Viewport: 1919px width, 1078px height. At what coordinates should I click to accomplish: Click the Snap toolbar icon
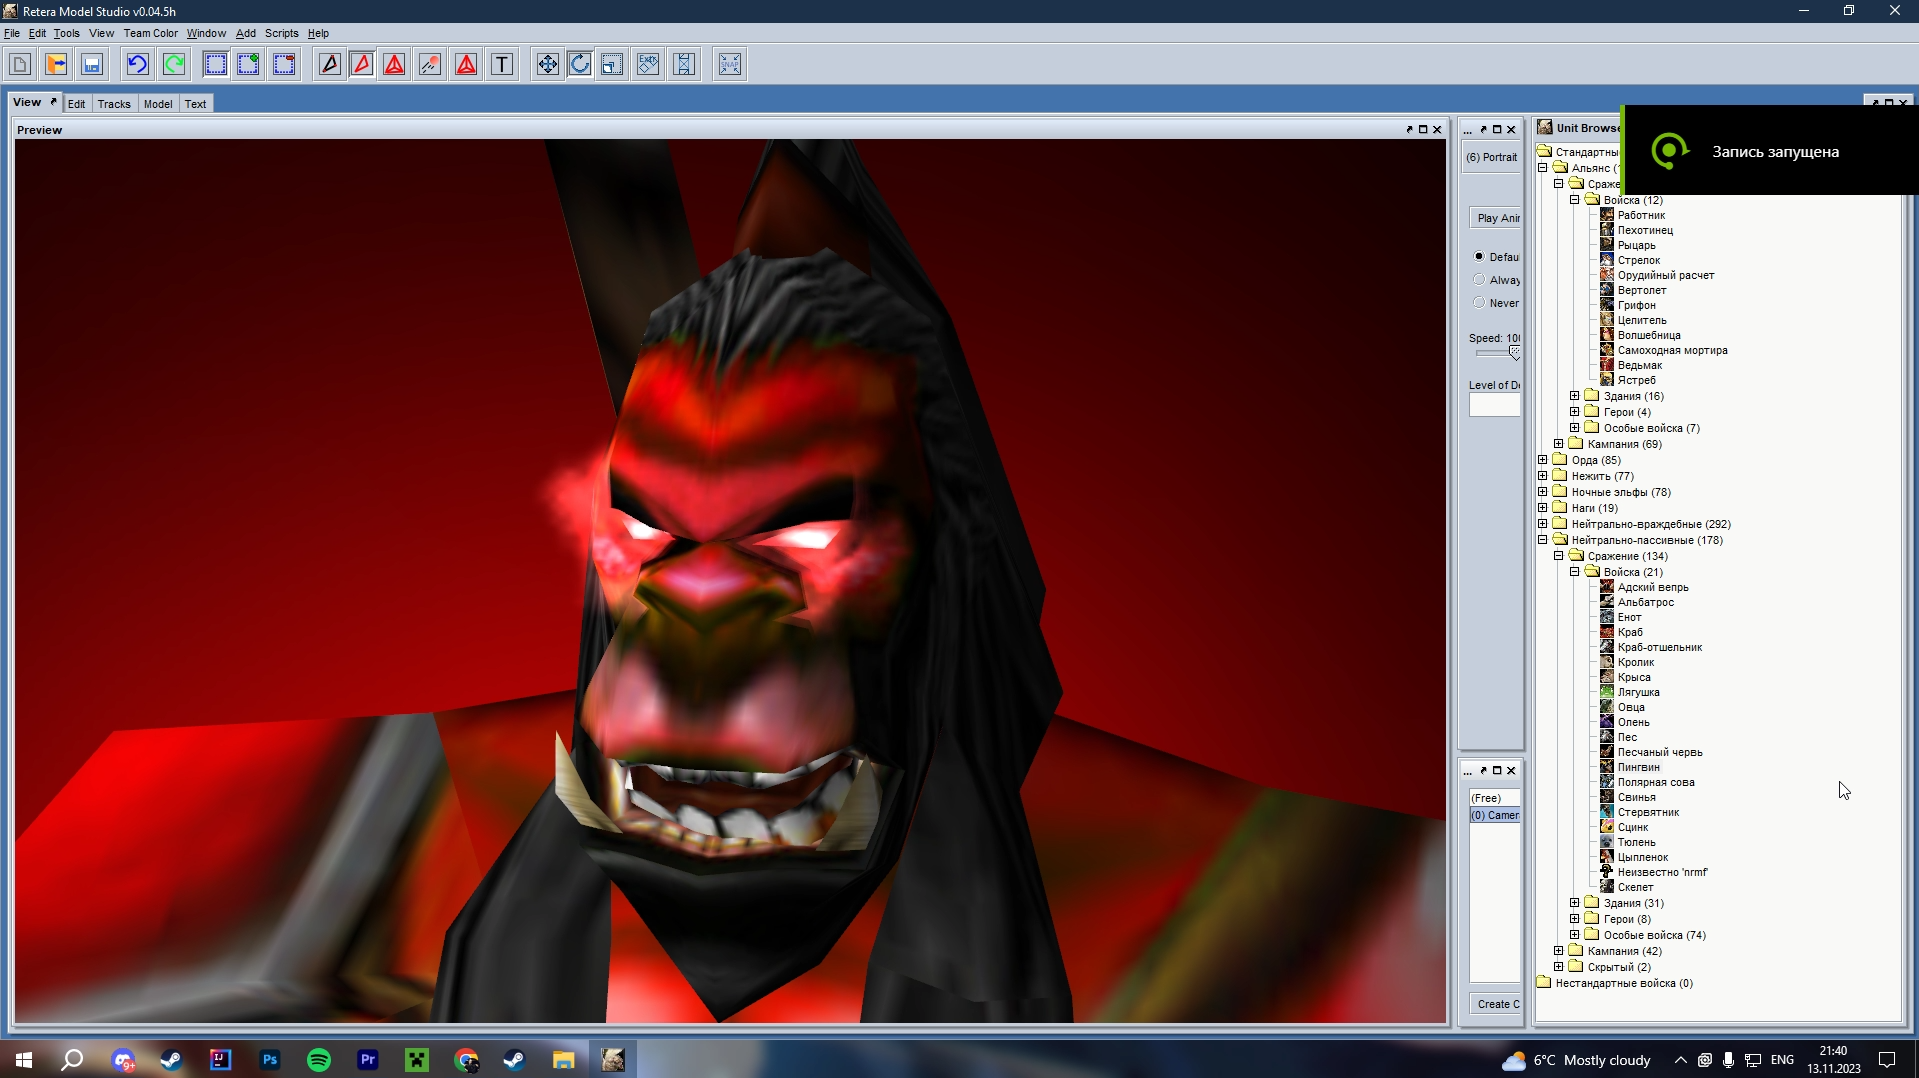pyautogui.click(x=730, y=65)
